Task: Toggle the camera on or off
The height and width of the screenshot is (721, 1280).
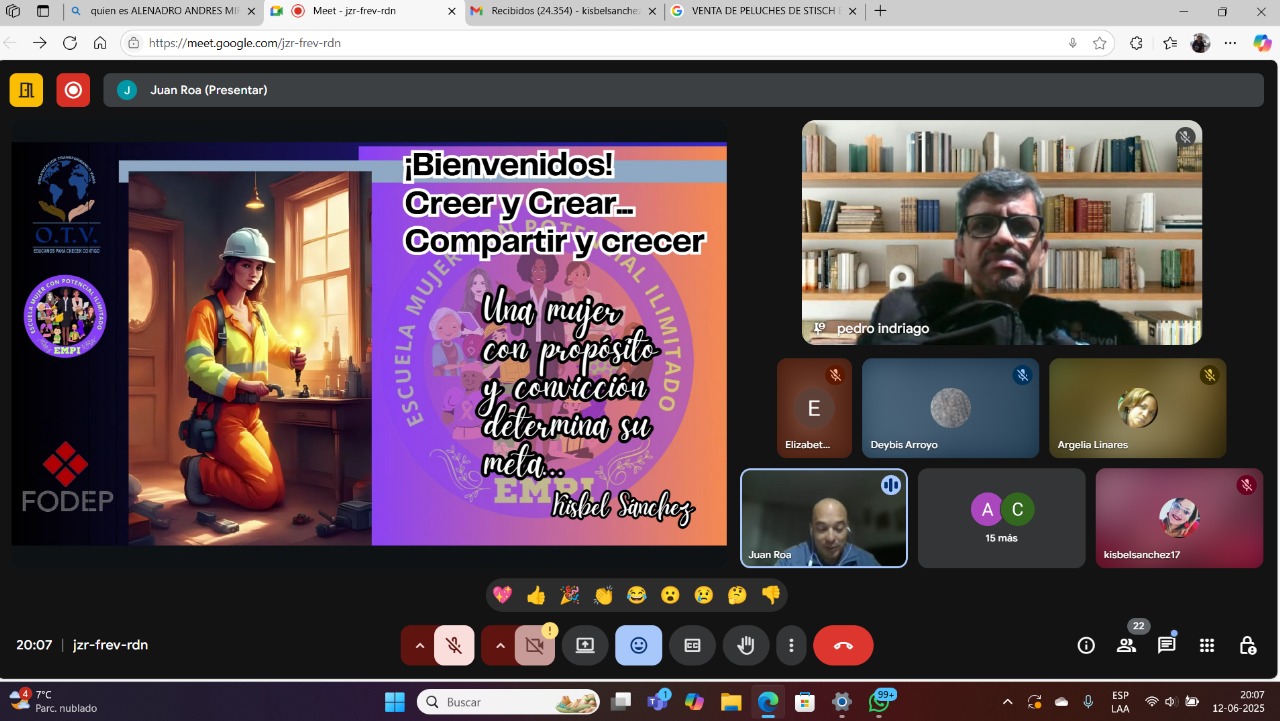Action: [x=535, y=646]
